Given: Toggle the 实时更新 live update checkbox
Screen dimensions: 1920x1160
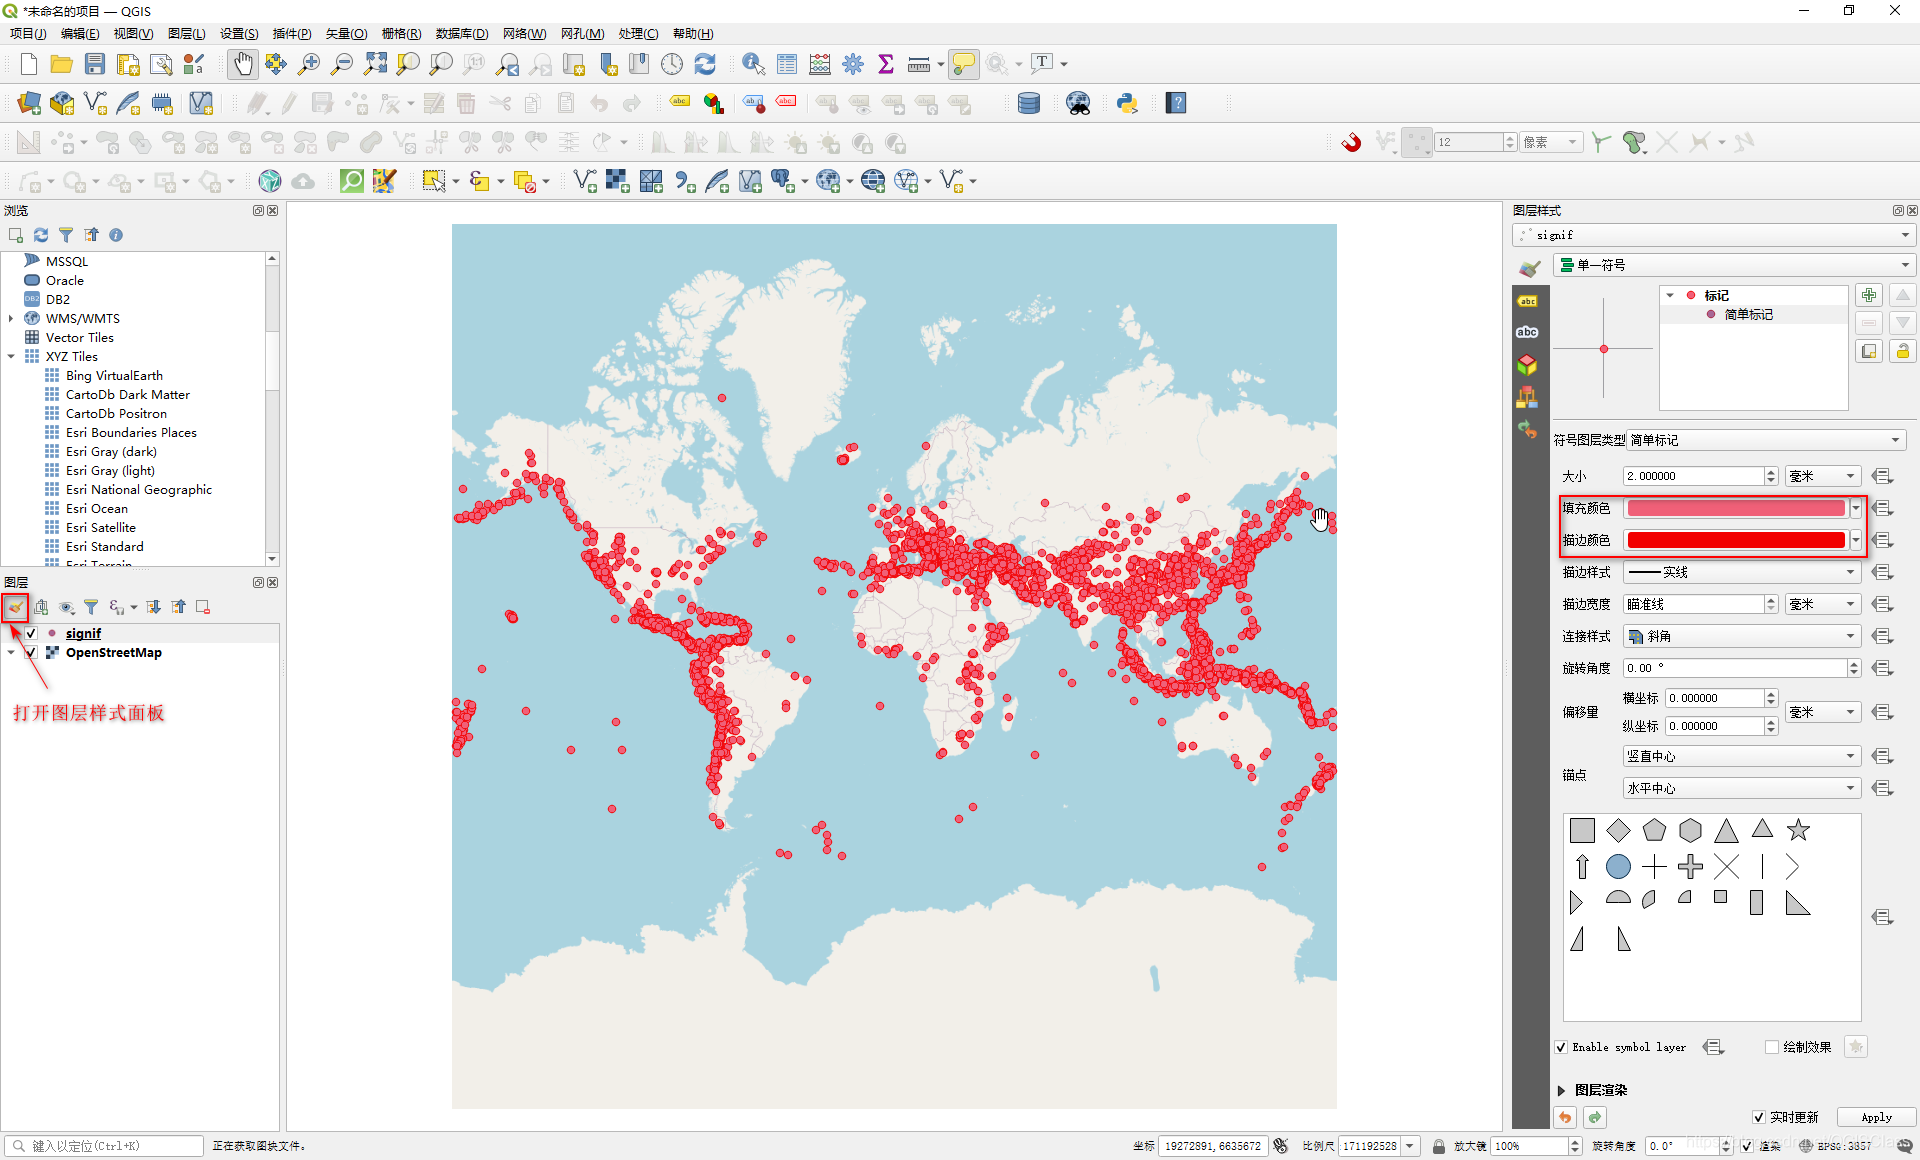Looking at the screenshot, I should click(1759, 1117).
